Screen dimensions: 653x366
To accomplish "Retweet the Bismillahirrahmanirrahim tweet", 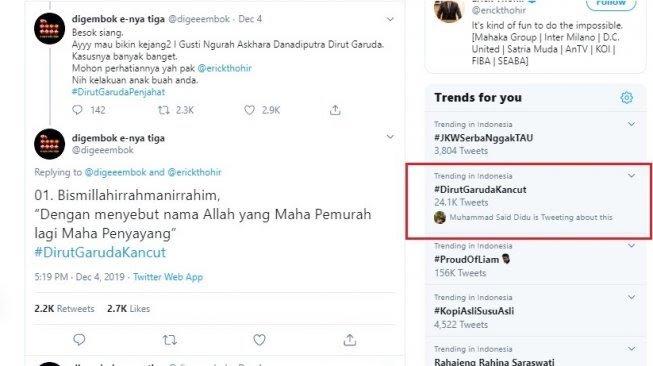I will coord(170,340).
